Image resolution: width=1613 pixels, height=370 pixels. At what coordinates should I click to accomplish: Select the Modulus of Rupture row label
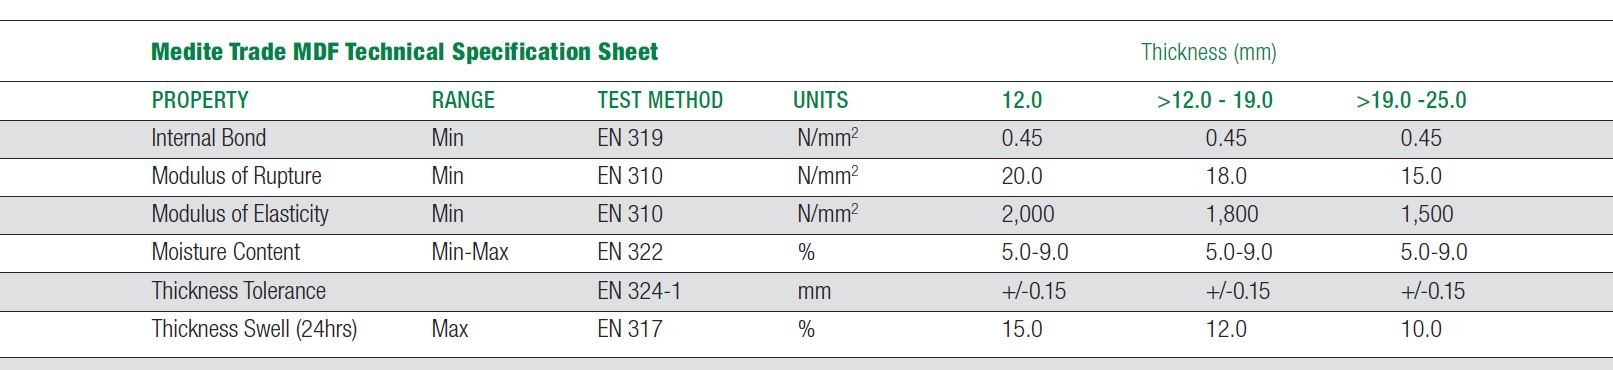pyautogui.click(x=237, y=176)
